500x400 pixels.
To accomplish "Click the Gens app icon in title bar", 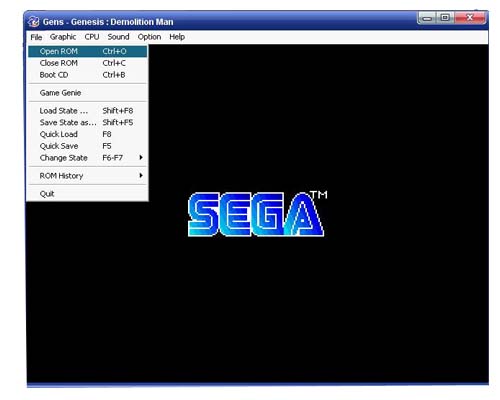I will [x=34, y=22].
